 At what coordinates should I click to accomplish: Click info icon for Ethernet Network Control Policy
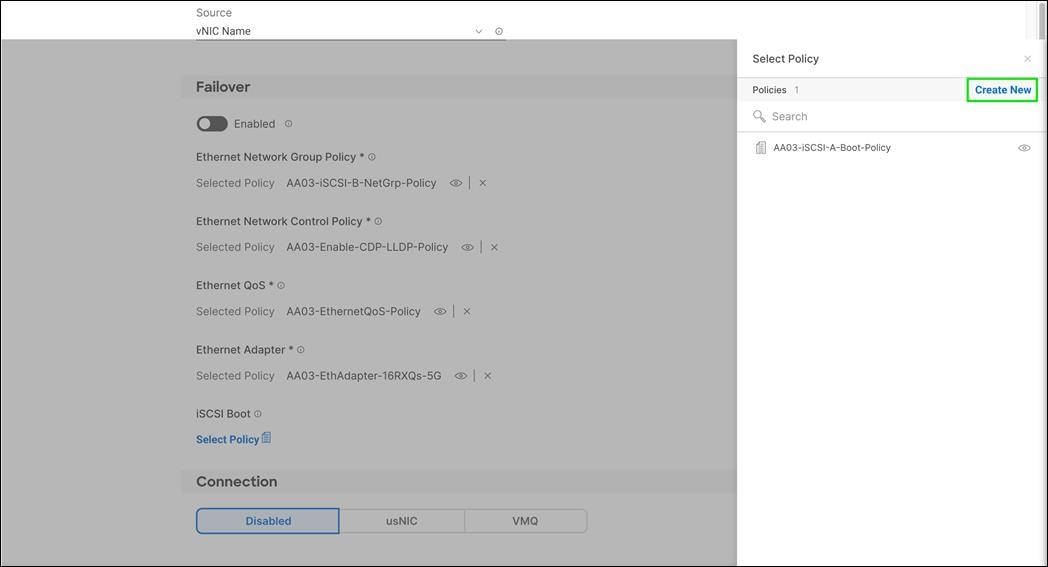click(x=378, y=221)
